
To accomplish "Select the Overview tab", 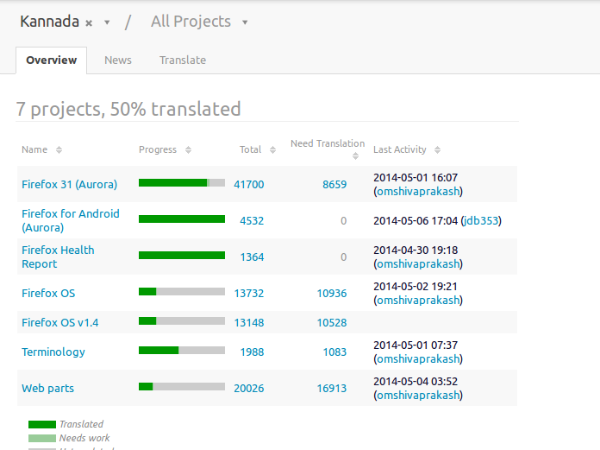I will (51, 60).
